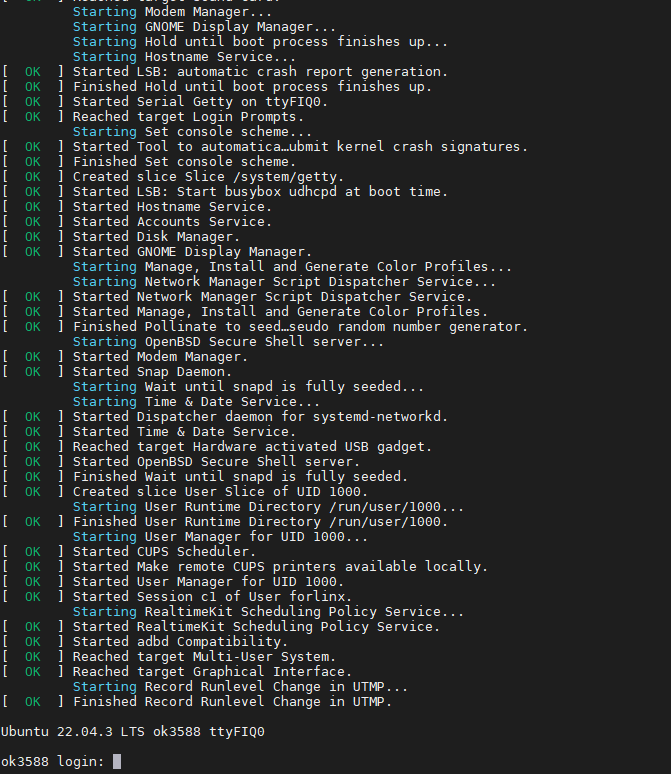
Task: Click the ok3588 login prompt cursor
Action: click(117, 761)
